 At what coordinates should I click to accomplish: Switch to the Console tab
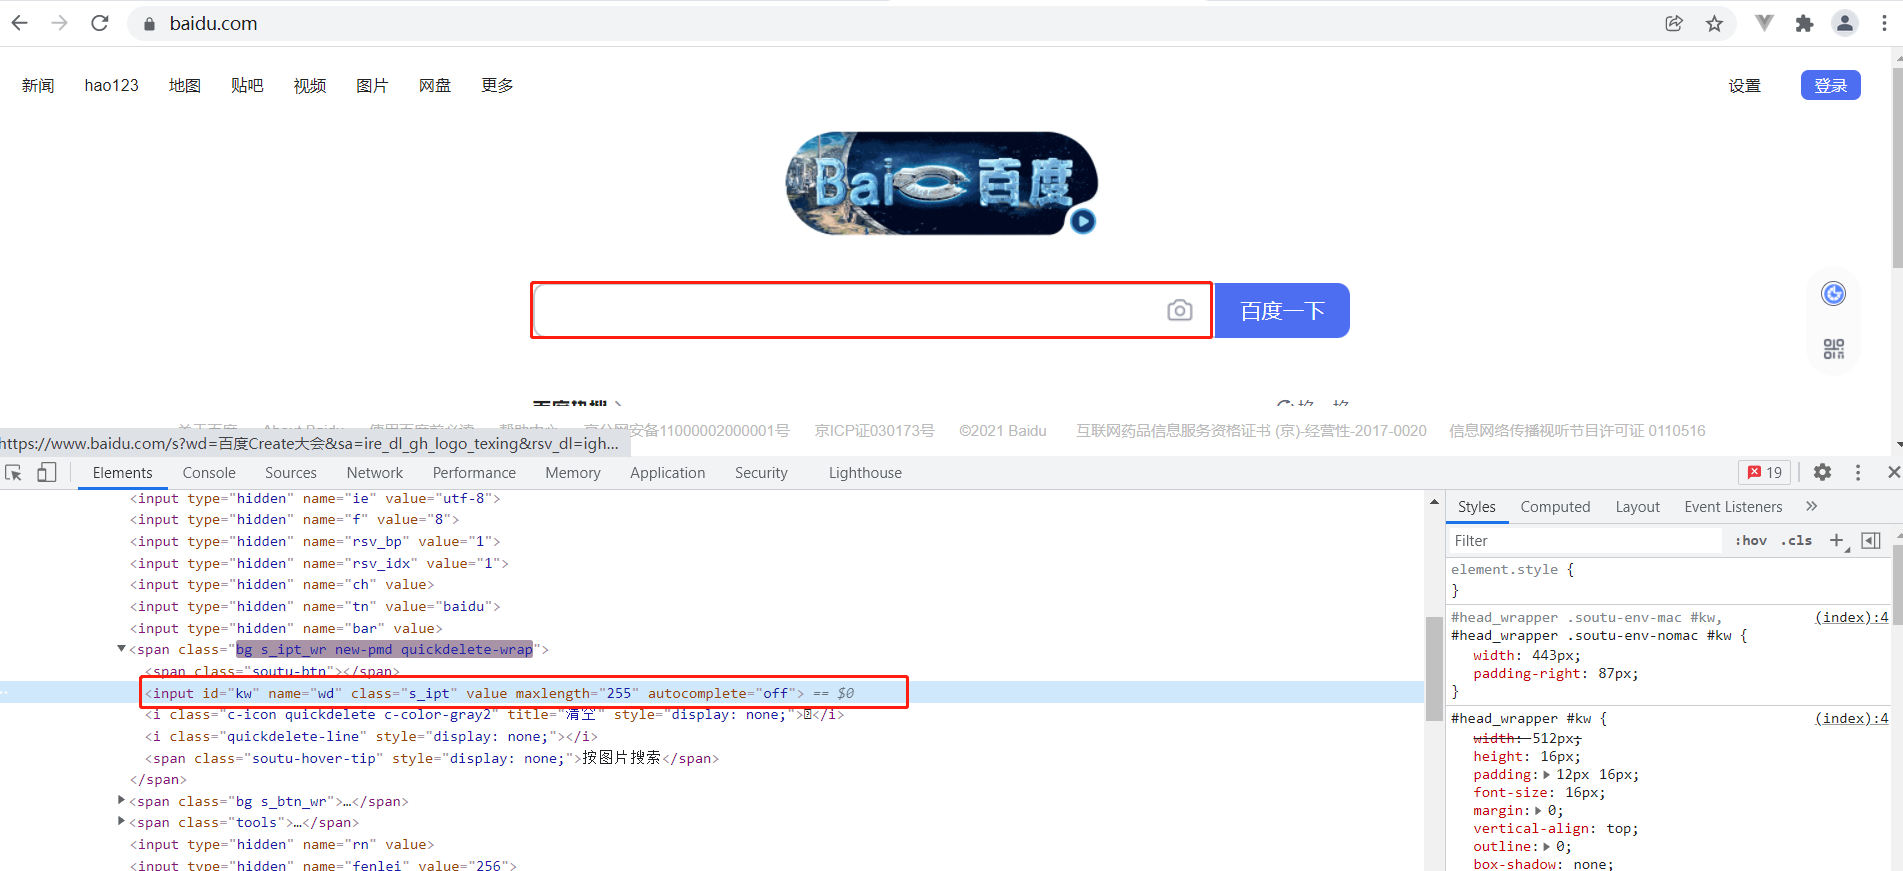(209, 473)
